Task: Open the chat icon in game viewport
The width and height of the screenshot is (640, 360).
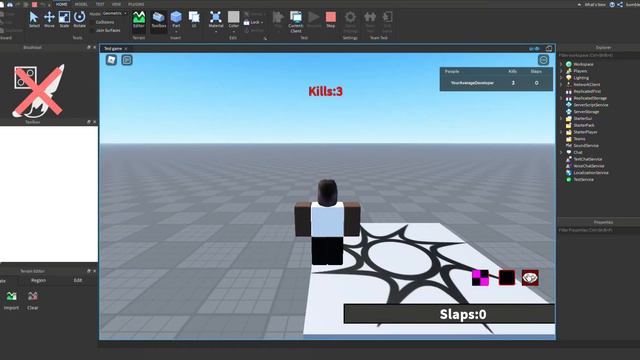Action: pyautogui.click(x=127, y=60)
